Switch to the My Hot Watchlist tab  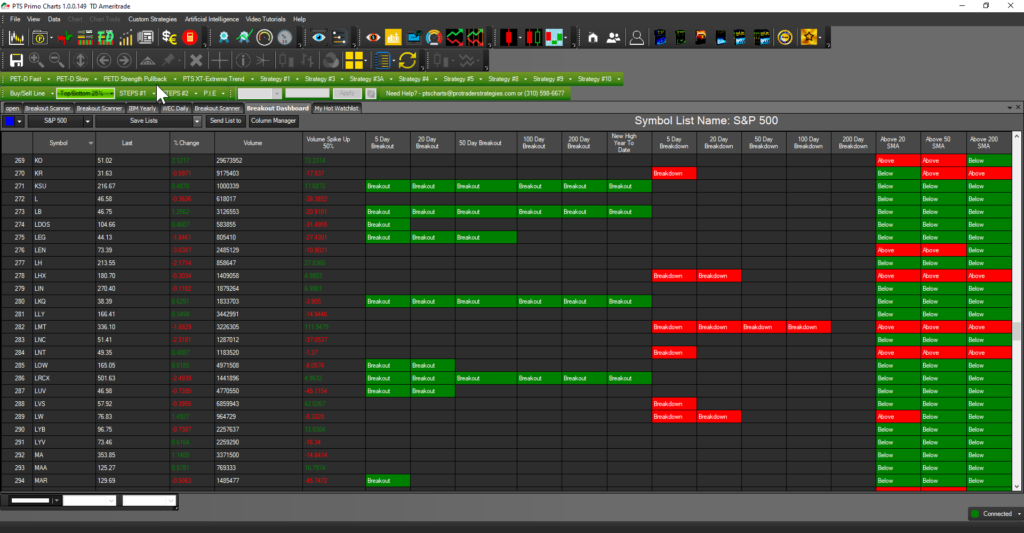pyautogui.click(x=336, y=107)
